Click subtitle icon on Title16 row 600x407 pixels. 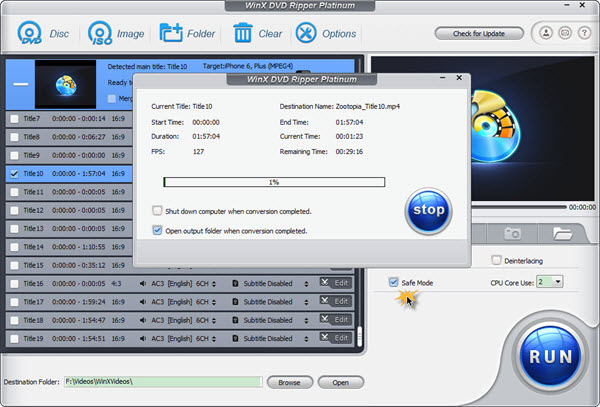click(236, 283)
